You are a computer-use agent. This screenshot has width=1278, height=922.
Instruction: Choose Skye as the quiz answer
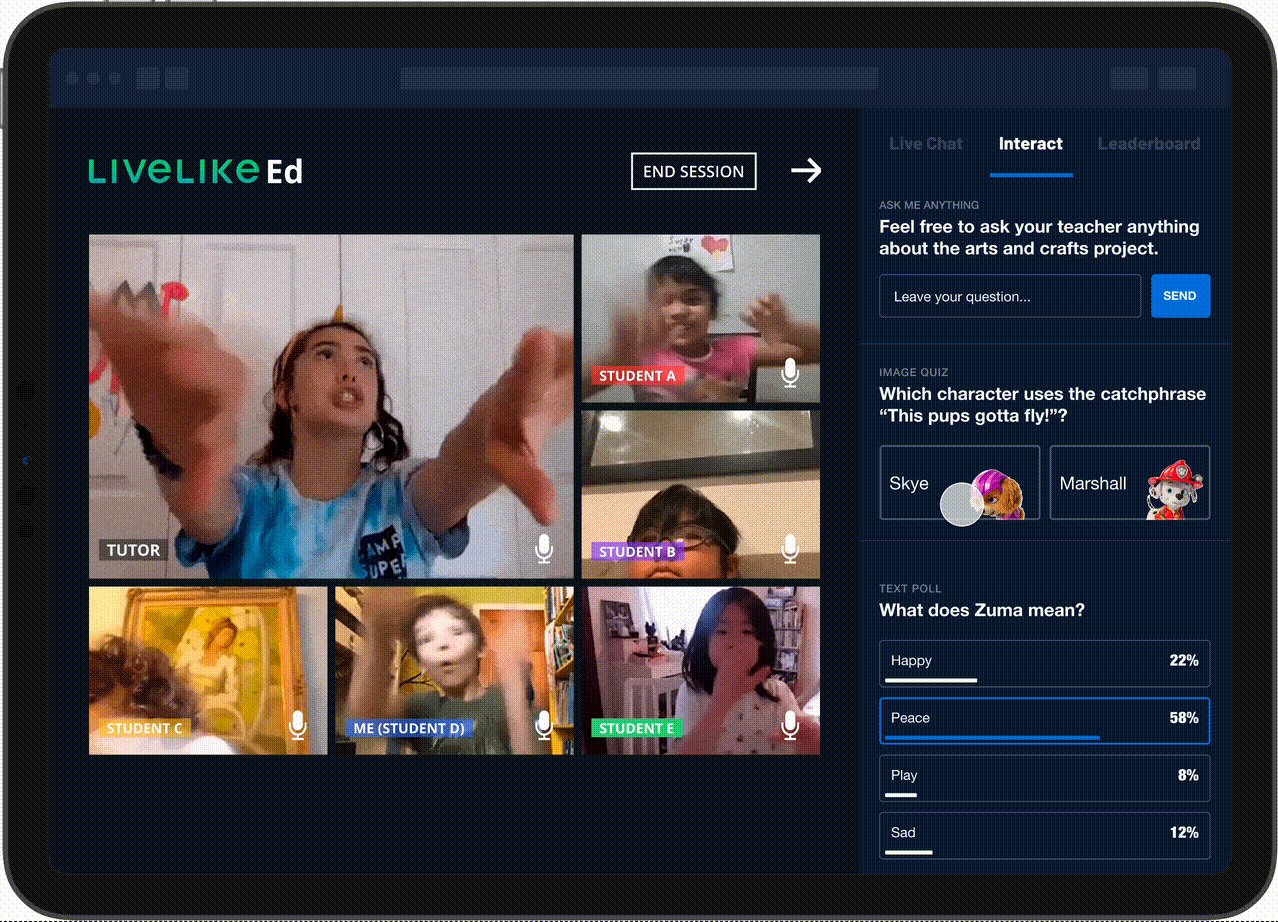[960, 483]
